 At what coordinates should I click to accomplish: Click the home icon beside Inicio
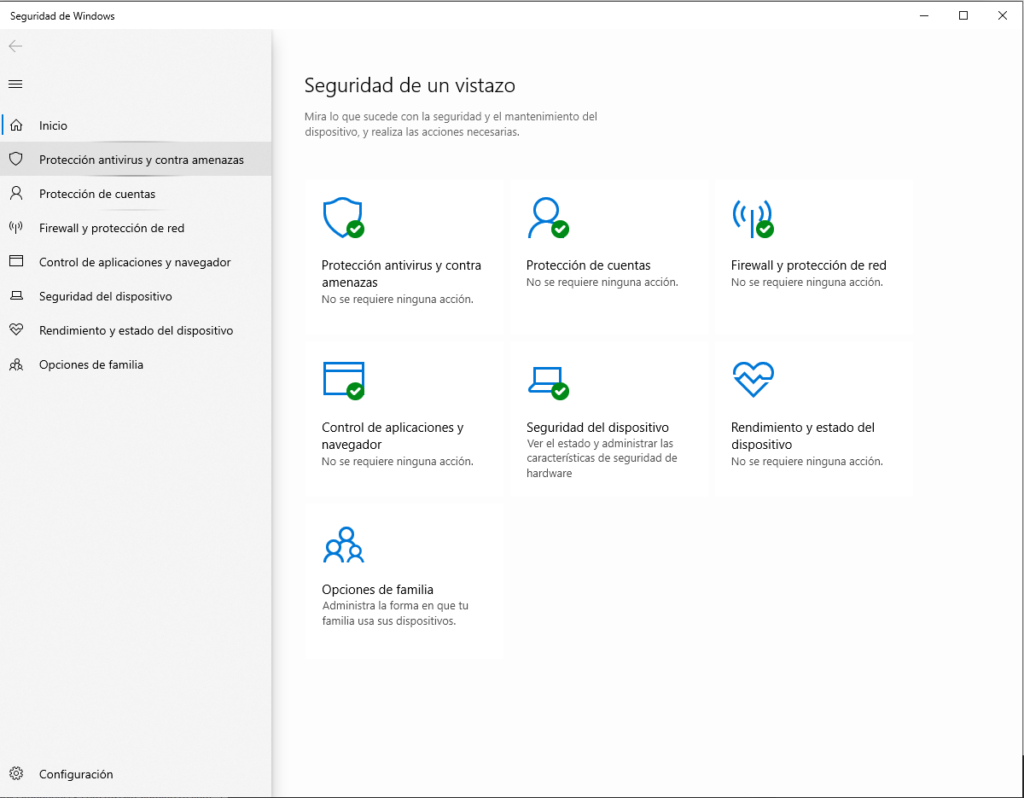tap(16, 125)
